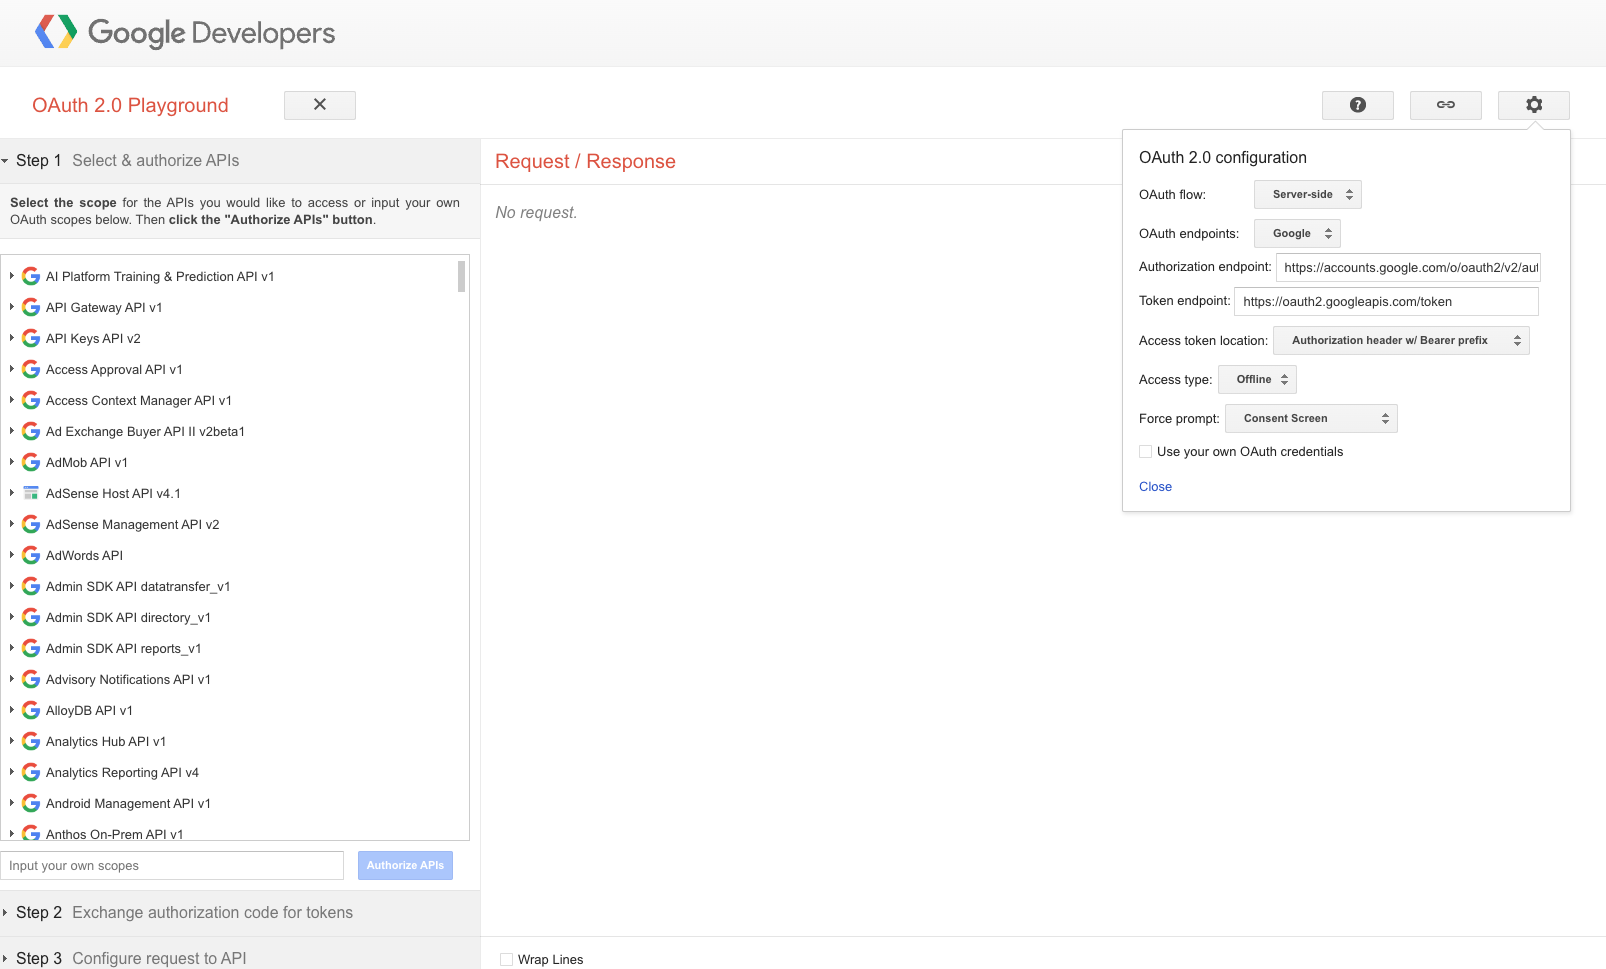Open the help icon in the toolbar
Viewport: 1606px width, 969px height.
coord(1357,104)
